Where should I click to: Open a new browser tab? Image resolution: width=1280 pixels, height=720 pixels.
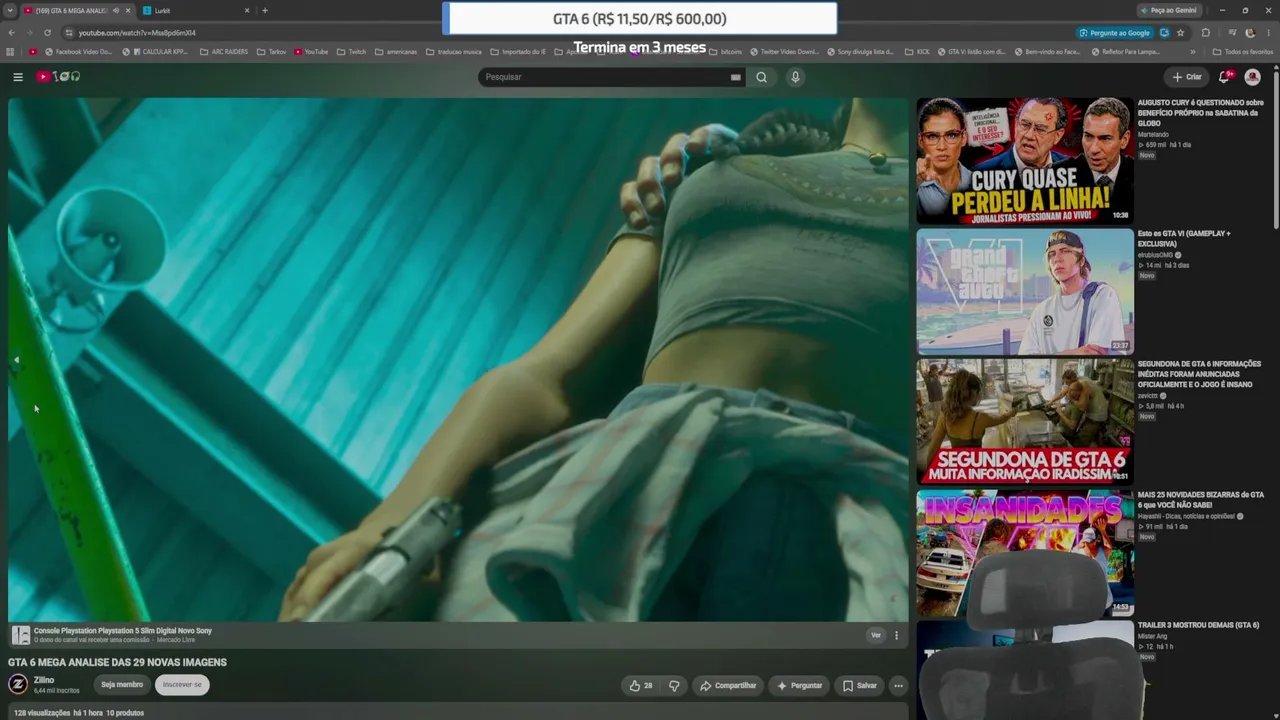click(x=265, y=11)
